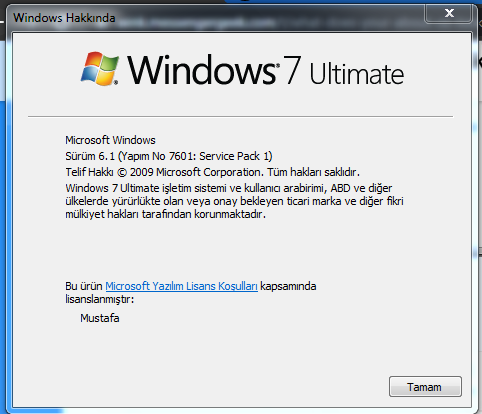
Task: Click the Windows 7 Ultimate heading
Action: [265, 70]
